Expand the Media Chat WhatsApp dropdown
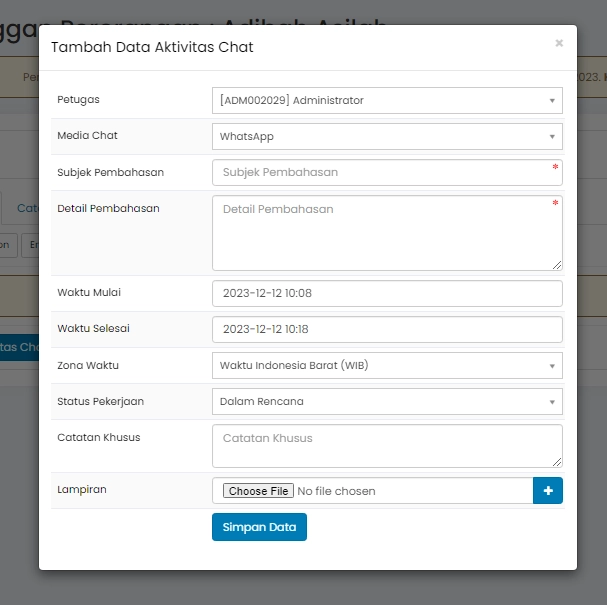Image resolution: width=607 pixels, height=605 pixels. tap(387, 136)
